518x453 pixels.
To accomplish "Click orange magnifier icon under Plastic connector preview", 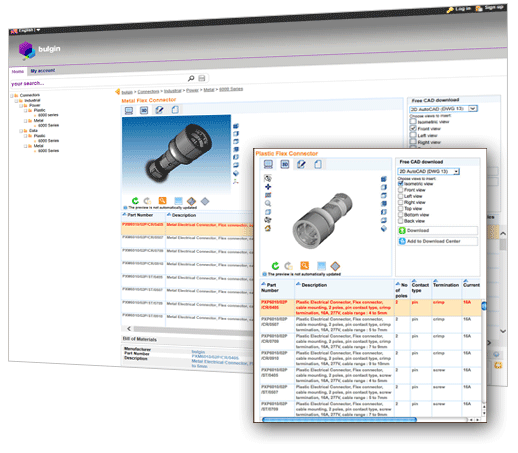I will [304, 266].
